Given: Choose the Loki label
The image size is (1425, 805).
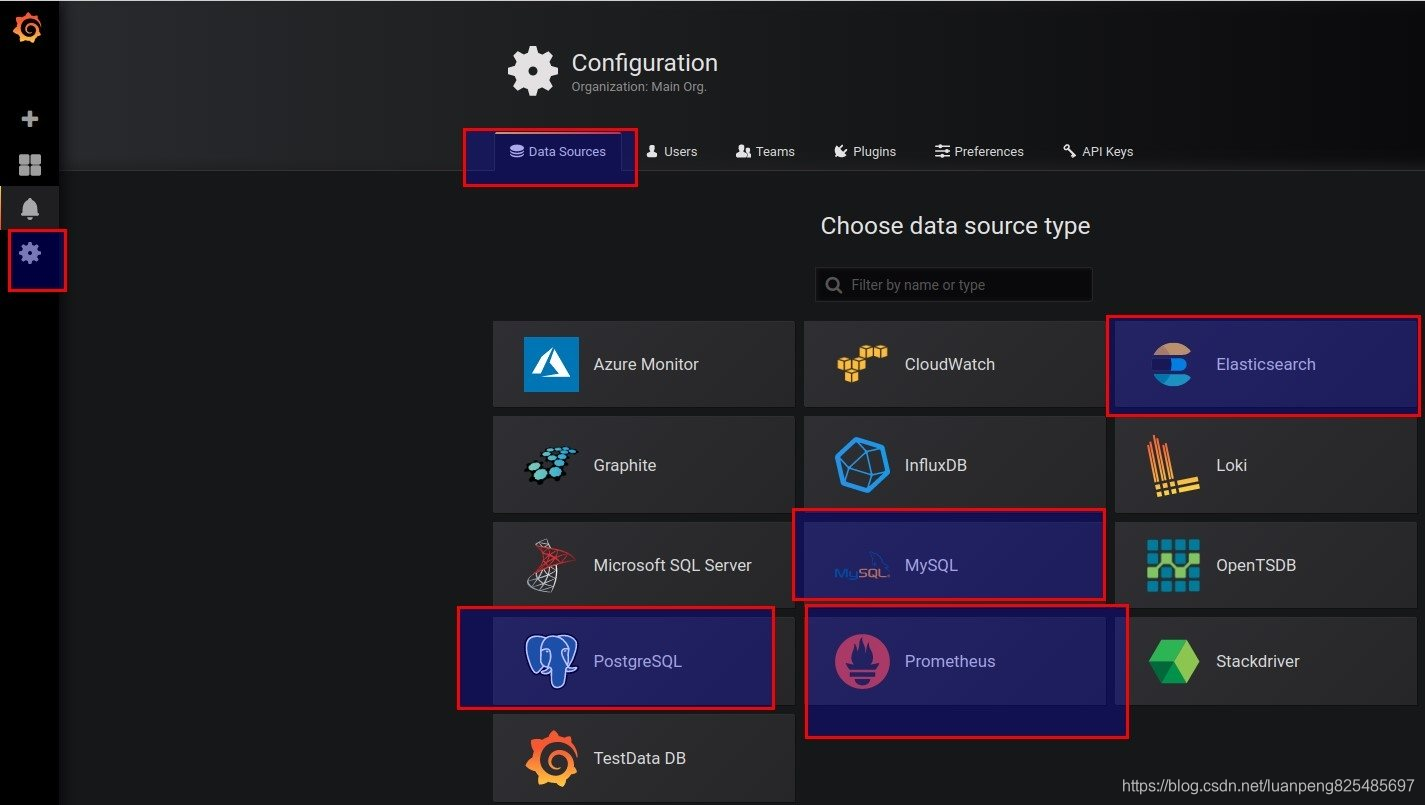Looking at the screenshot, I should tap(1231, 465).
